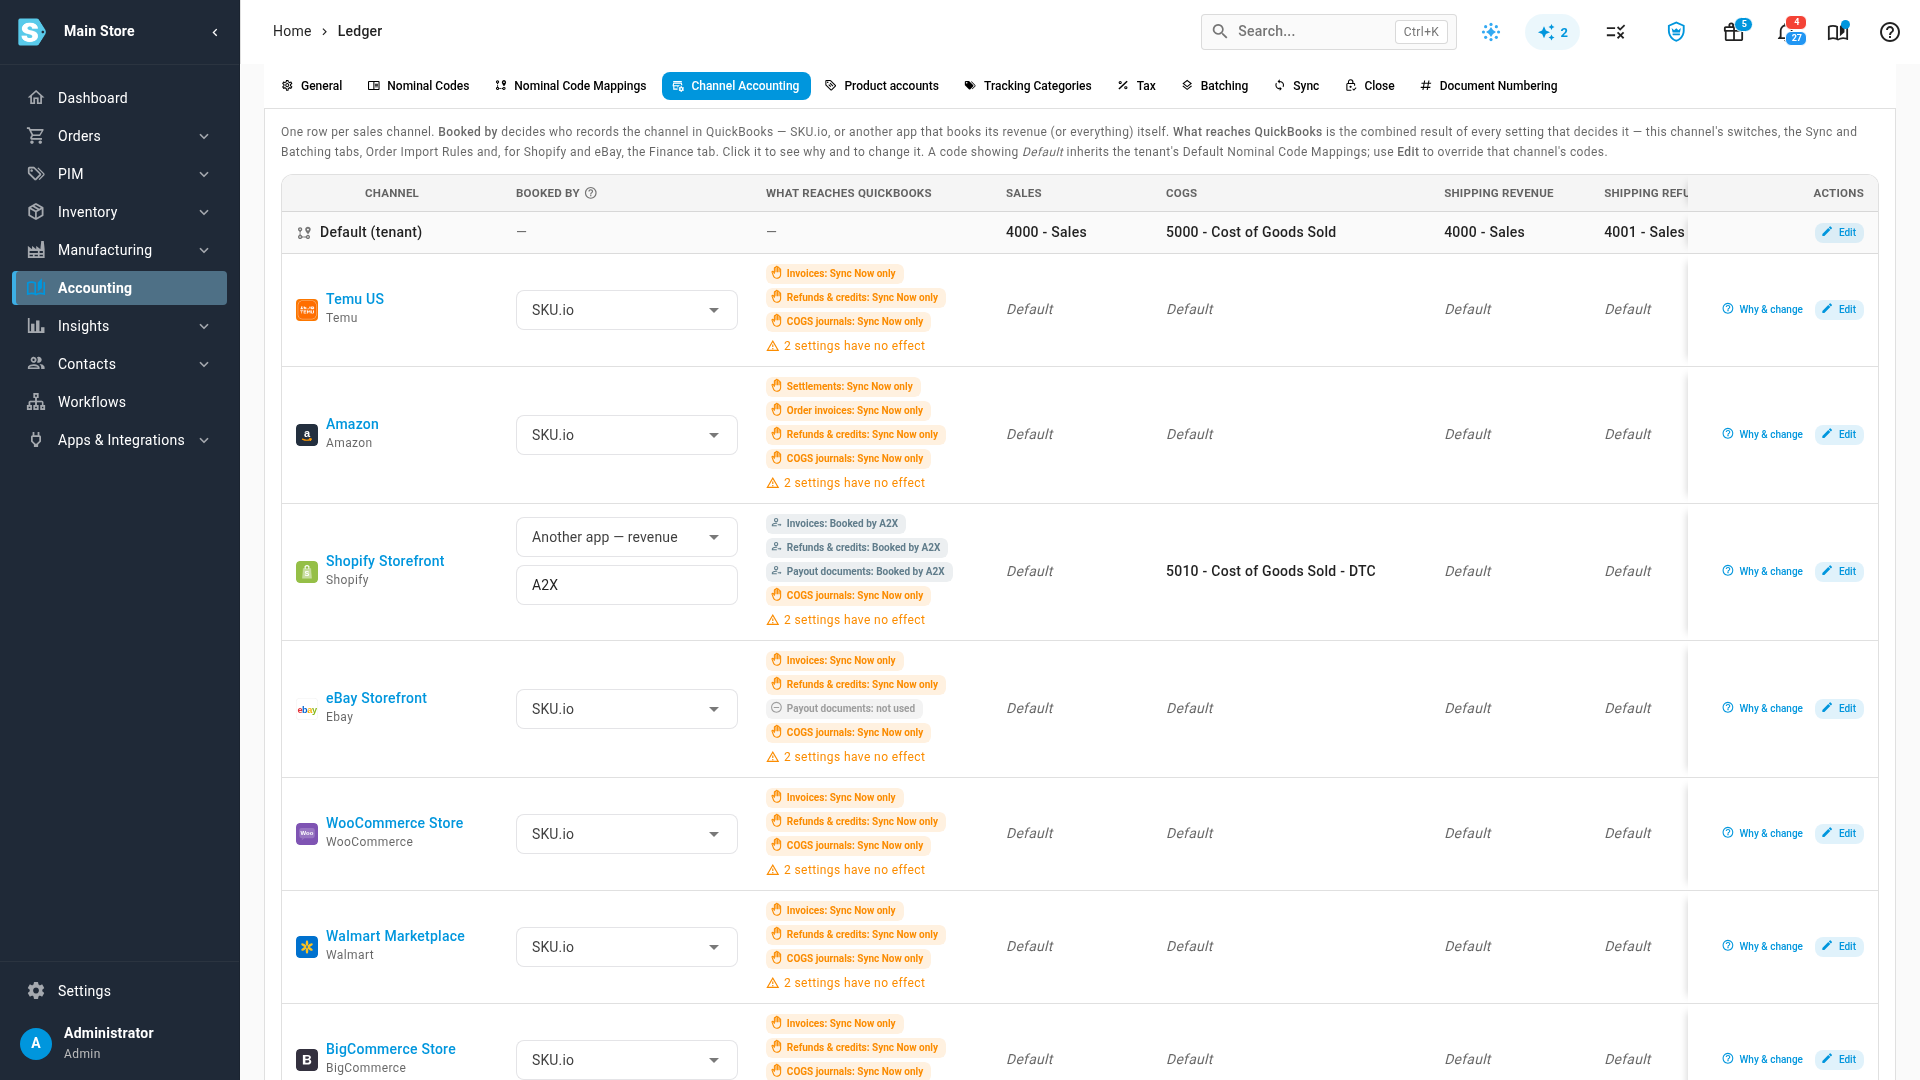The height and width of the screenshot is (1080, 1920).
Task: Open Another app — revenue dropdown for Shopify
Action: (x=627, y=537)
